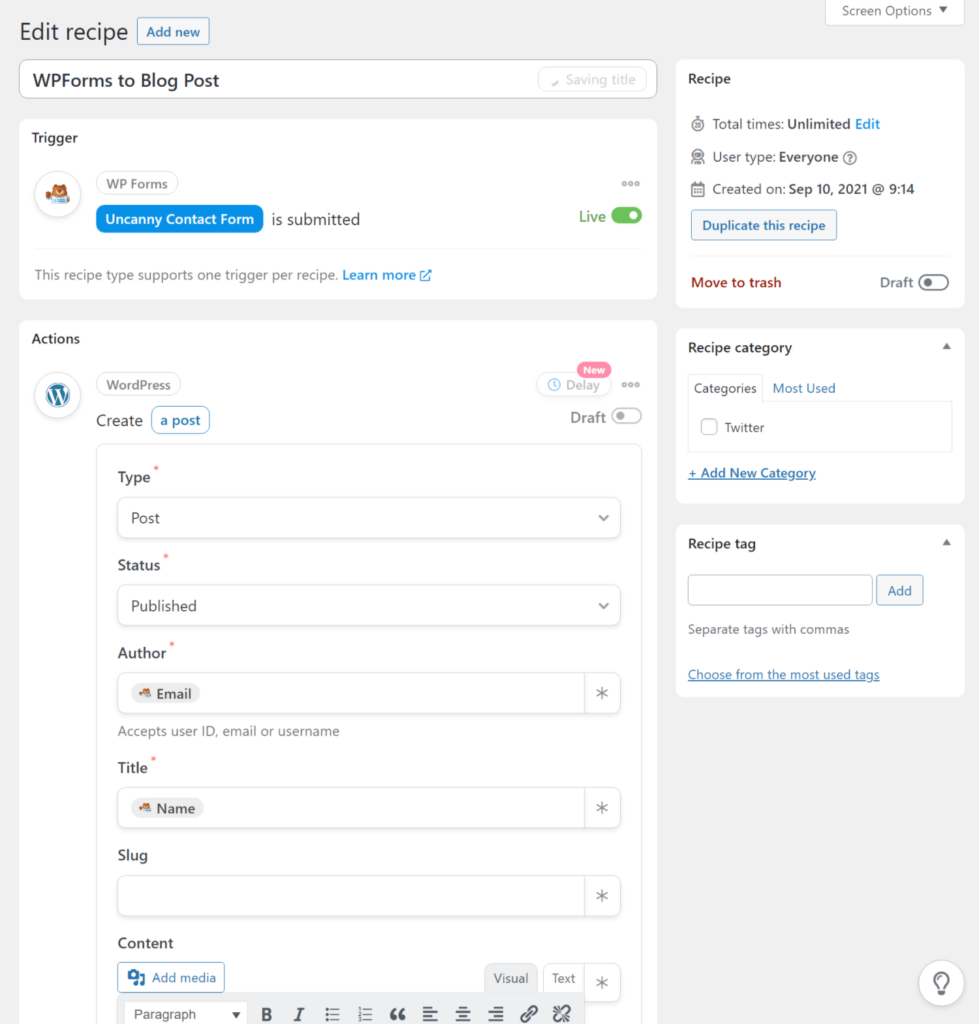Toggle trigger Live switch off
Viewport: 979px width, 1024px height.
pos(626,216)
